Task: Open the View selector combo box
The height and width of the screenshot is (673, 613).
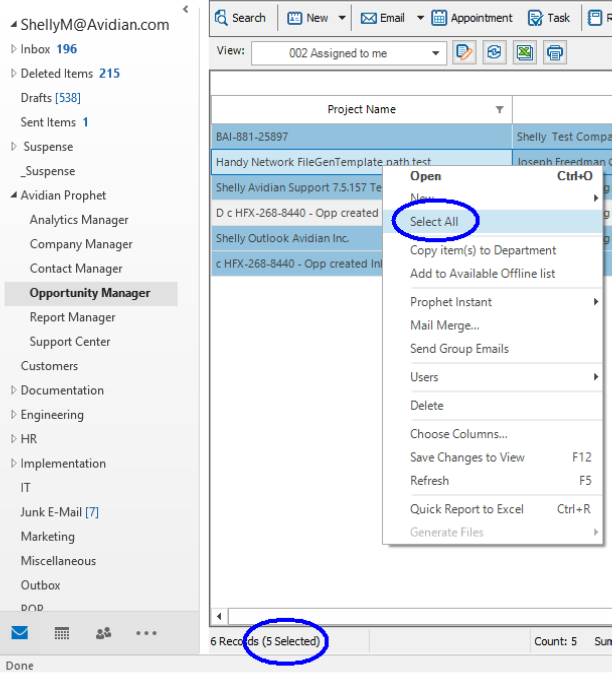Action: 349,53
